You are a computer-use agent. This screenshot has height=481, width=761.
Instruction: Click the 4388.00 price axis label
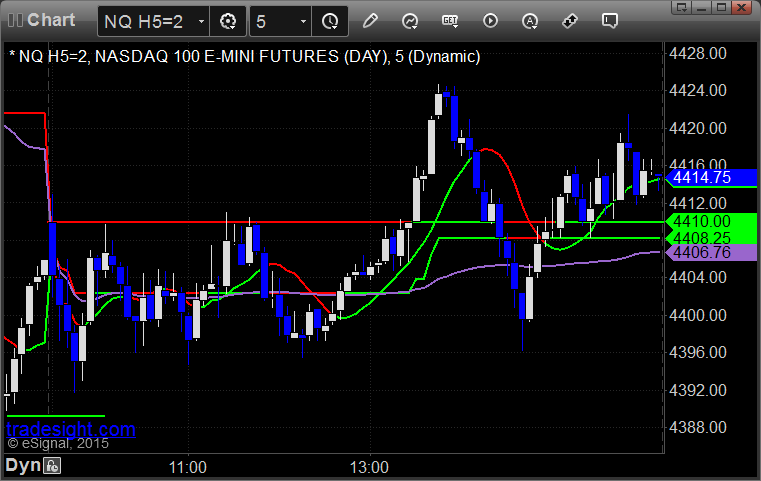tap(697, 428)
